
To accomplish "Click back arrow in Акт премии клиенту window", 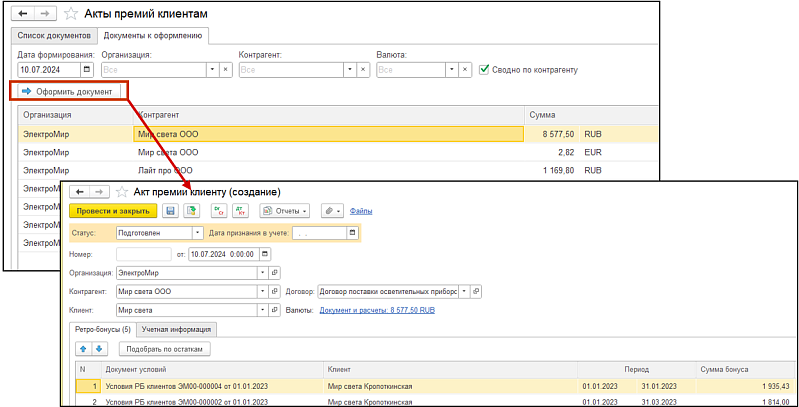I will click(x=79, y=192).
